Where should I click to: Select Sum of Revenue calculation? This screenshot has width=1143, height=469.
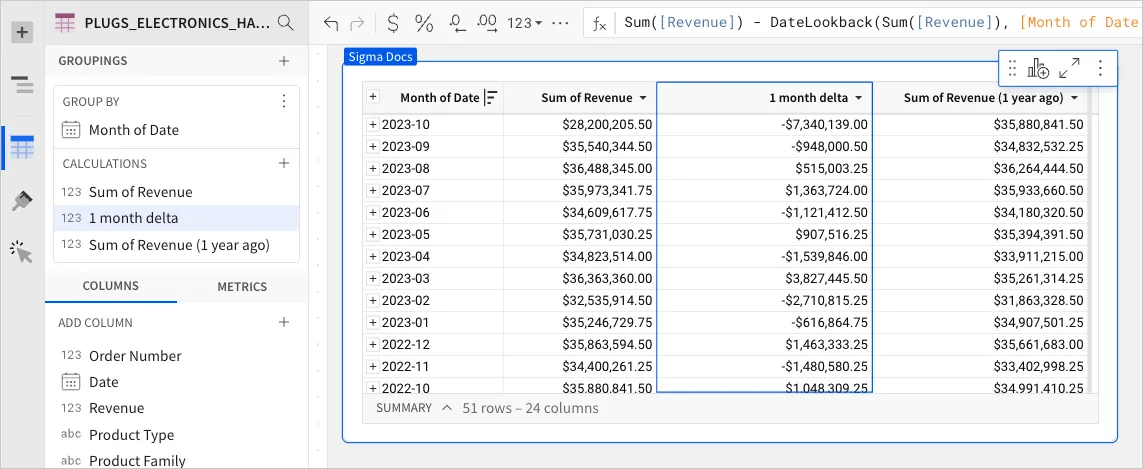pyautogui.click(x=176, y=192)
